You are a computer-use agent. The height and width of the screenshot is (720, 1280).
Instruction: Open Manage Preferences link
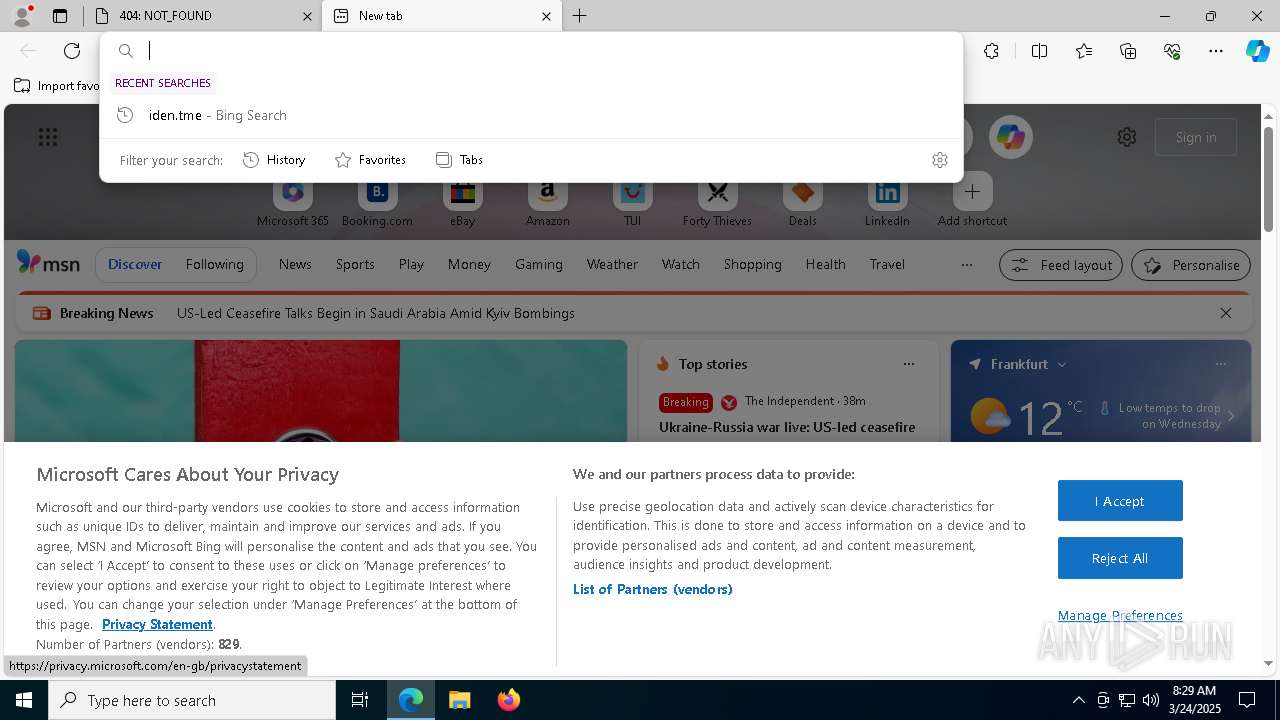pyautogui.click(x=1120, y=615)
